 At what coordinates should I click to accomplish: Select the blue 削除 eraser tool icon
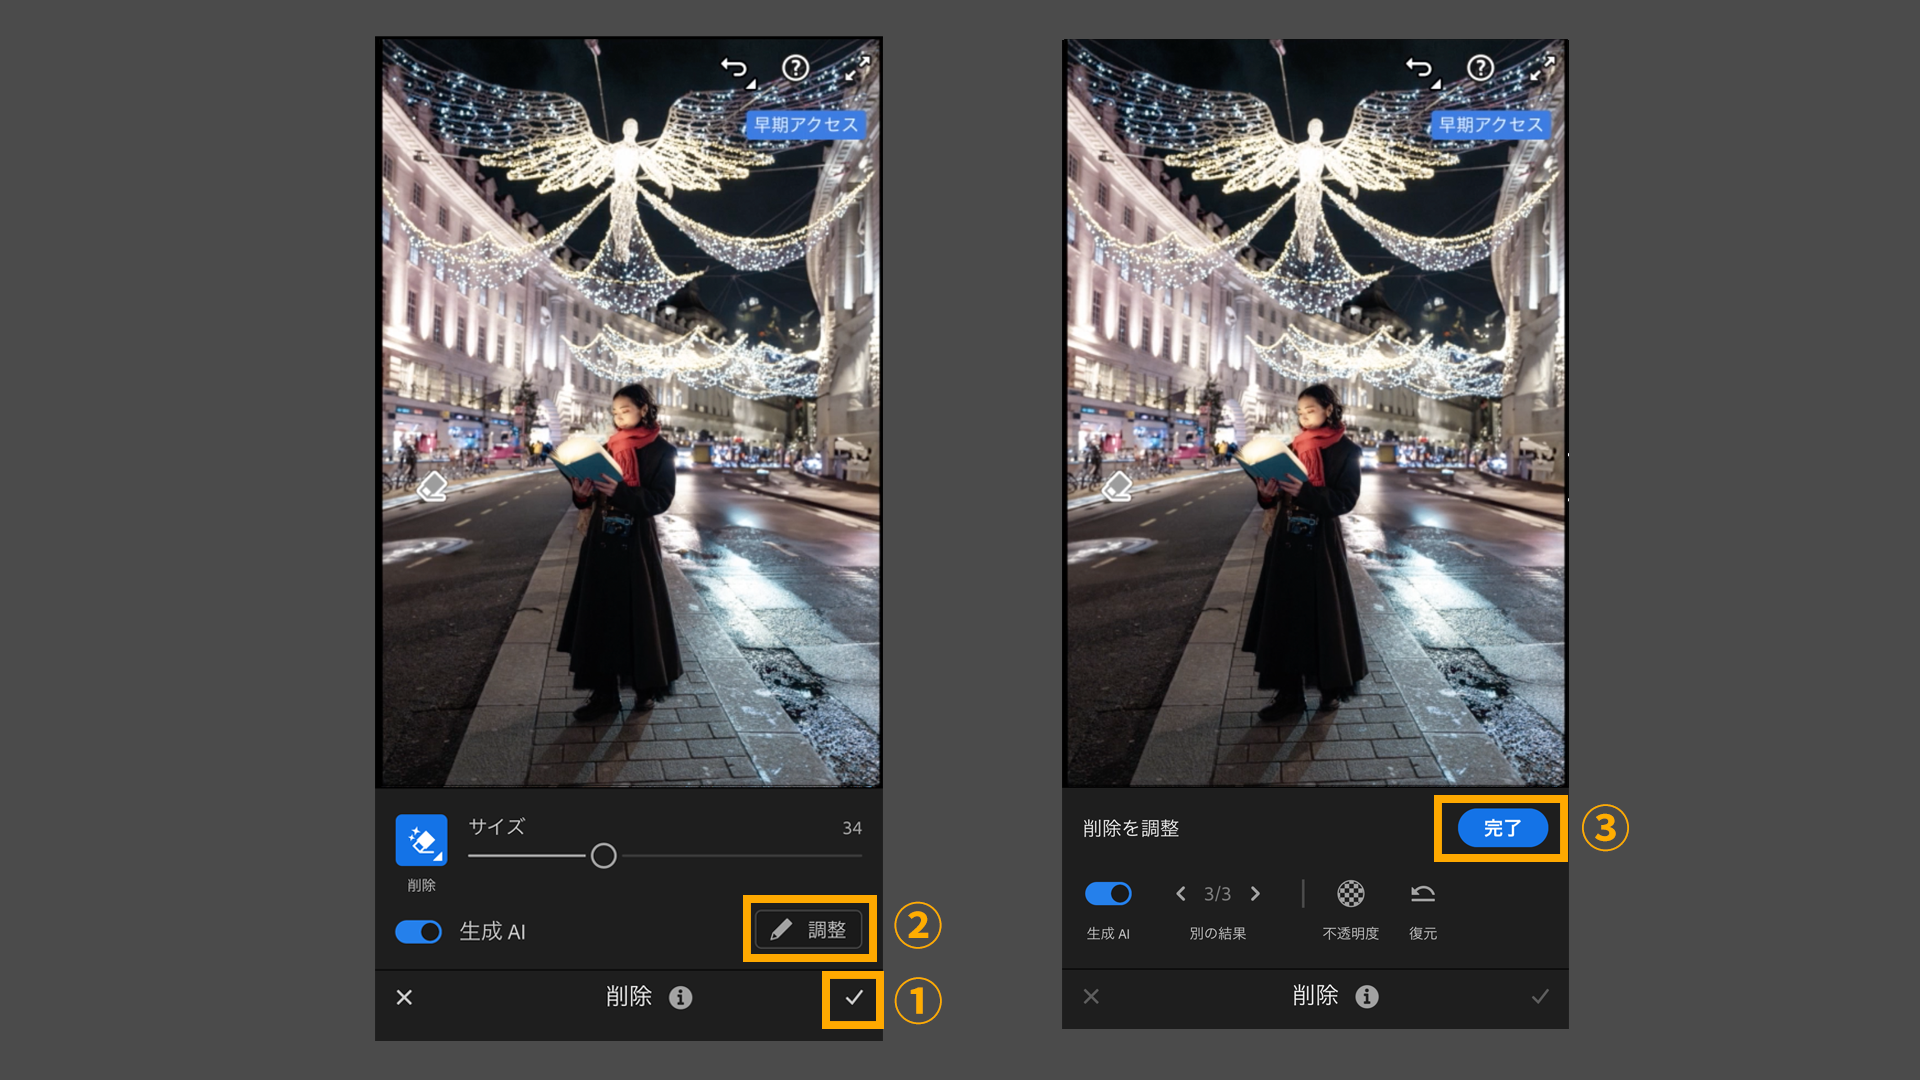coord(421,840)
